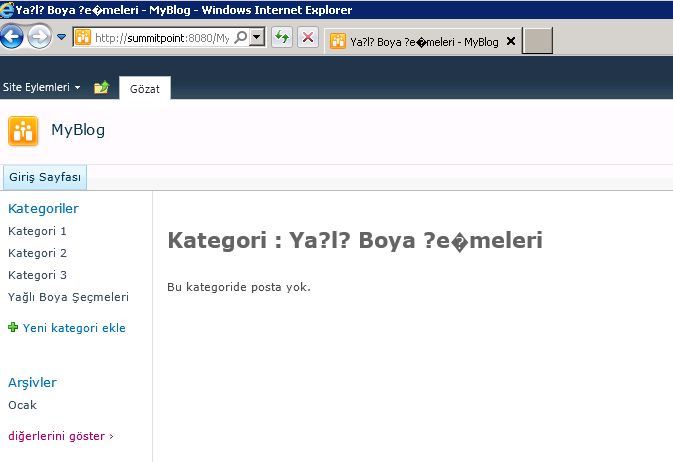673x462 pixels.
Task: Open the MyBlog site title link
Action: click(x=78, y=130)
